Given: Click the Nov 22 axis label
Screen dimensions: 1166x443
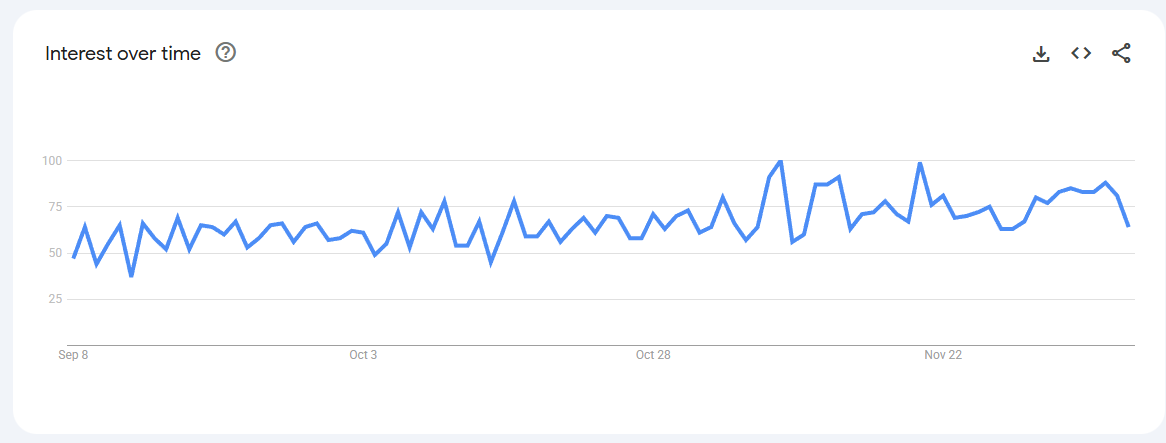Looking at the screenshot, I should [942, 355].
